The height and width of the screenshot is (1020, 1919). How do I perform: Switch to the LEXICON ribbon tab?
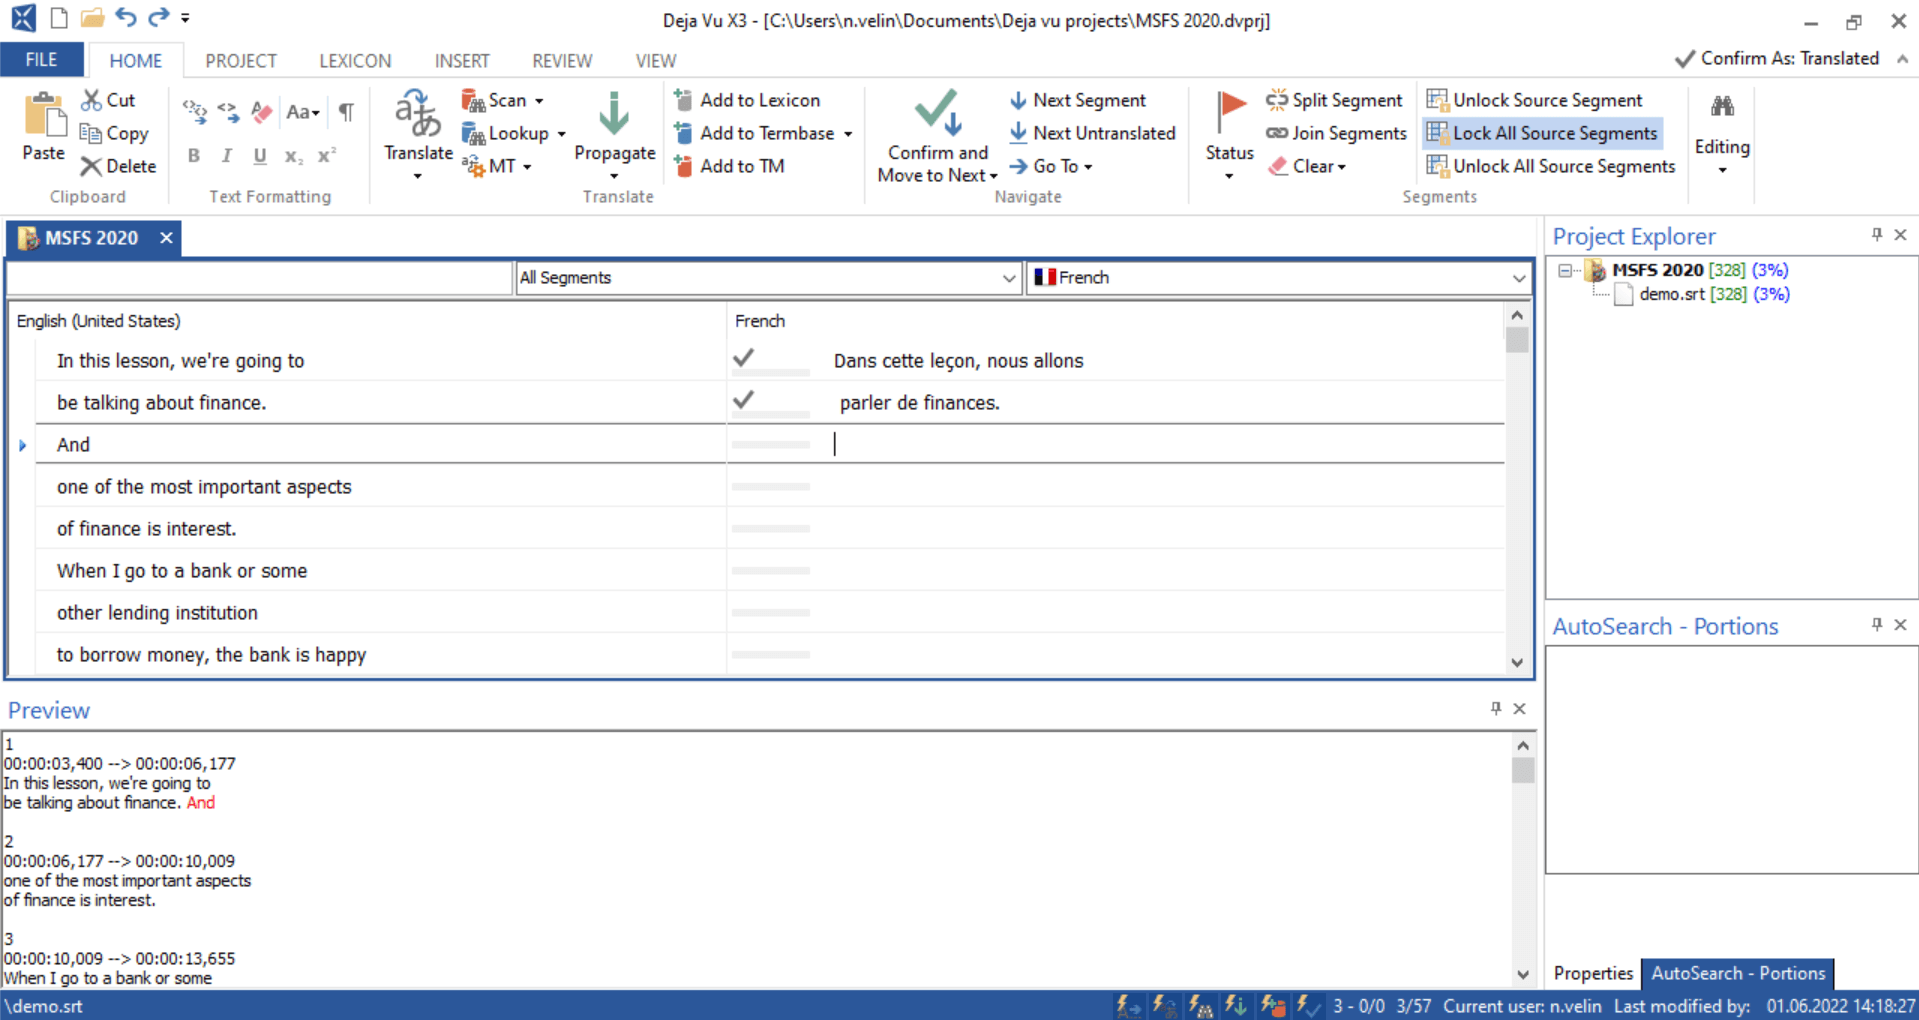[355, 61]
